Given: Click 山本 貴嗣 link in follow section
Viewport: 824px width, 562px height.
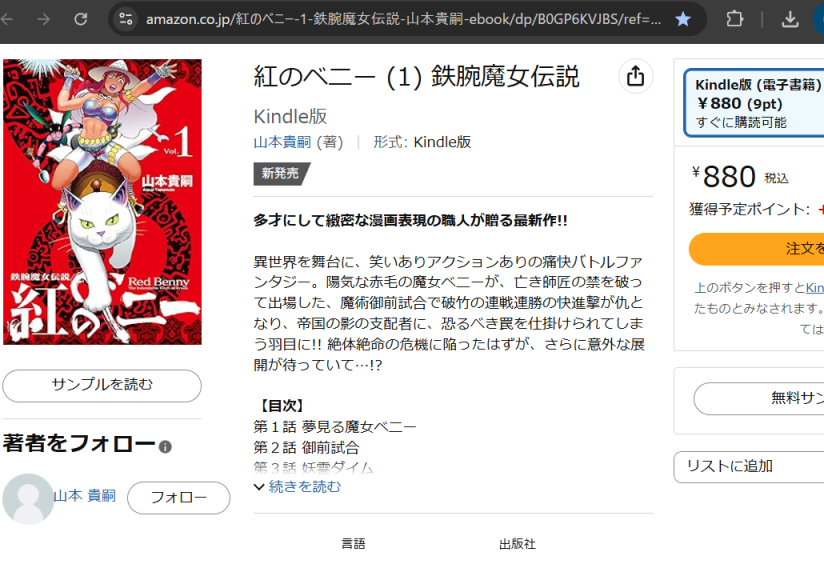Looking at the screenshot, I should tap(85, 496).
